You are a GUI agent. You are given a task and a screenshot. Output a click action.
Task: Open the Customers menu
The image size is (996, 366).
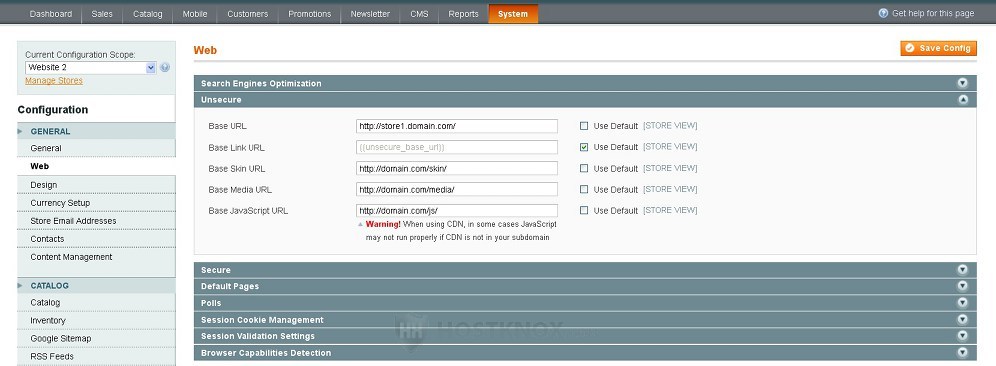click(x=248, y=14)
